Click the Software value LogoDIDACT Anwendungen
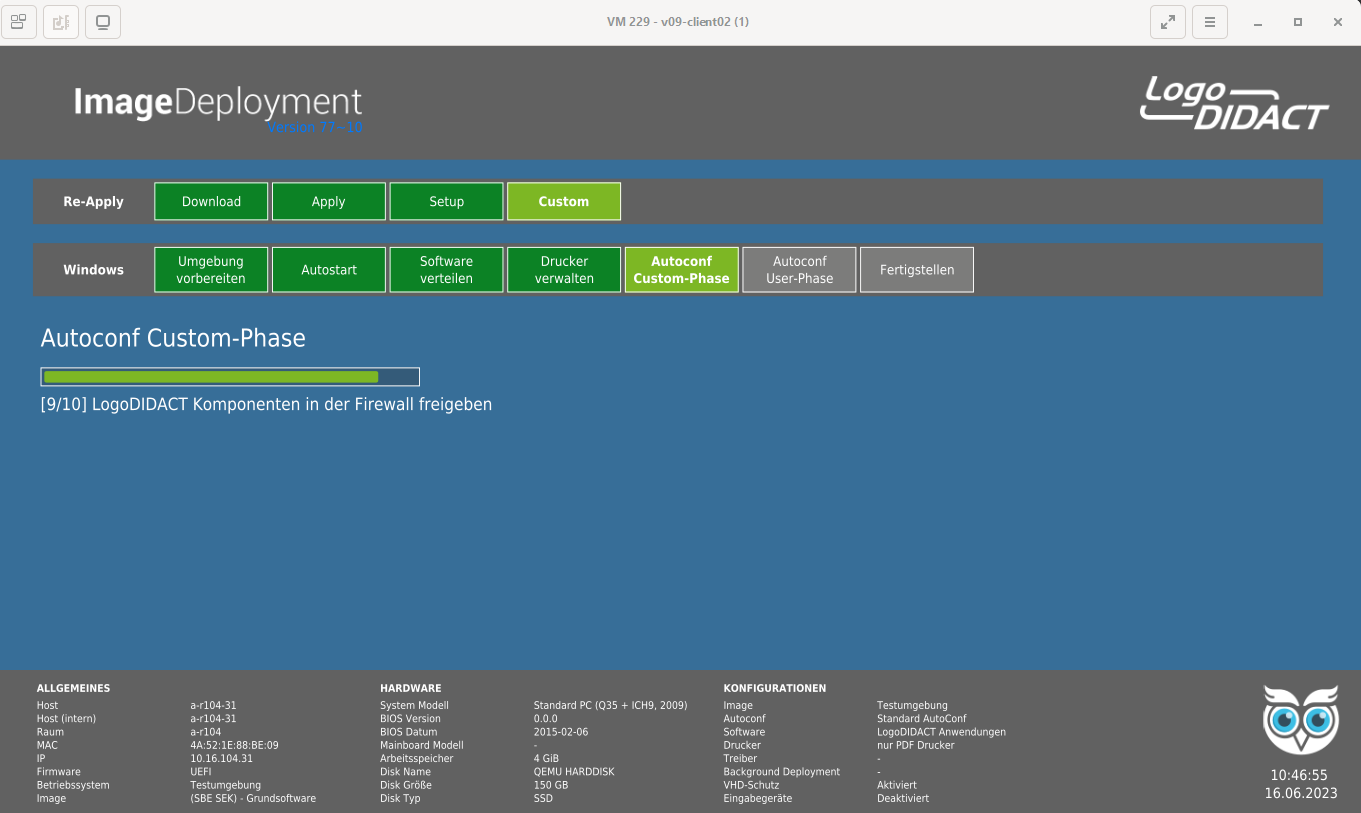 (x=942, y=732)
